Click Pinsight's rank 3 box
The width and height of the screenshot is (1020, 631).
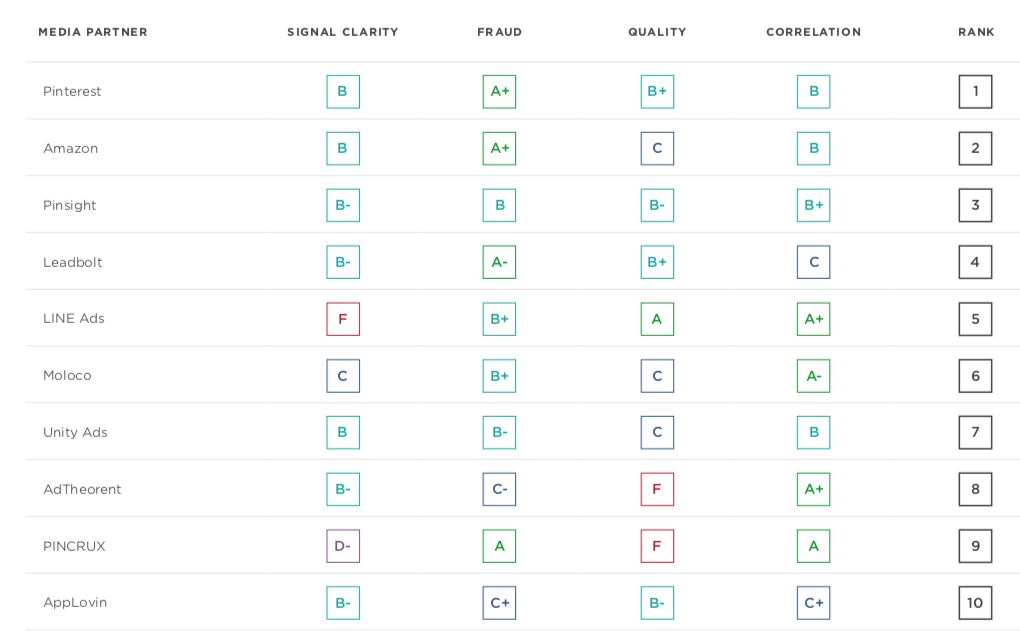coord(975,206)
